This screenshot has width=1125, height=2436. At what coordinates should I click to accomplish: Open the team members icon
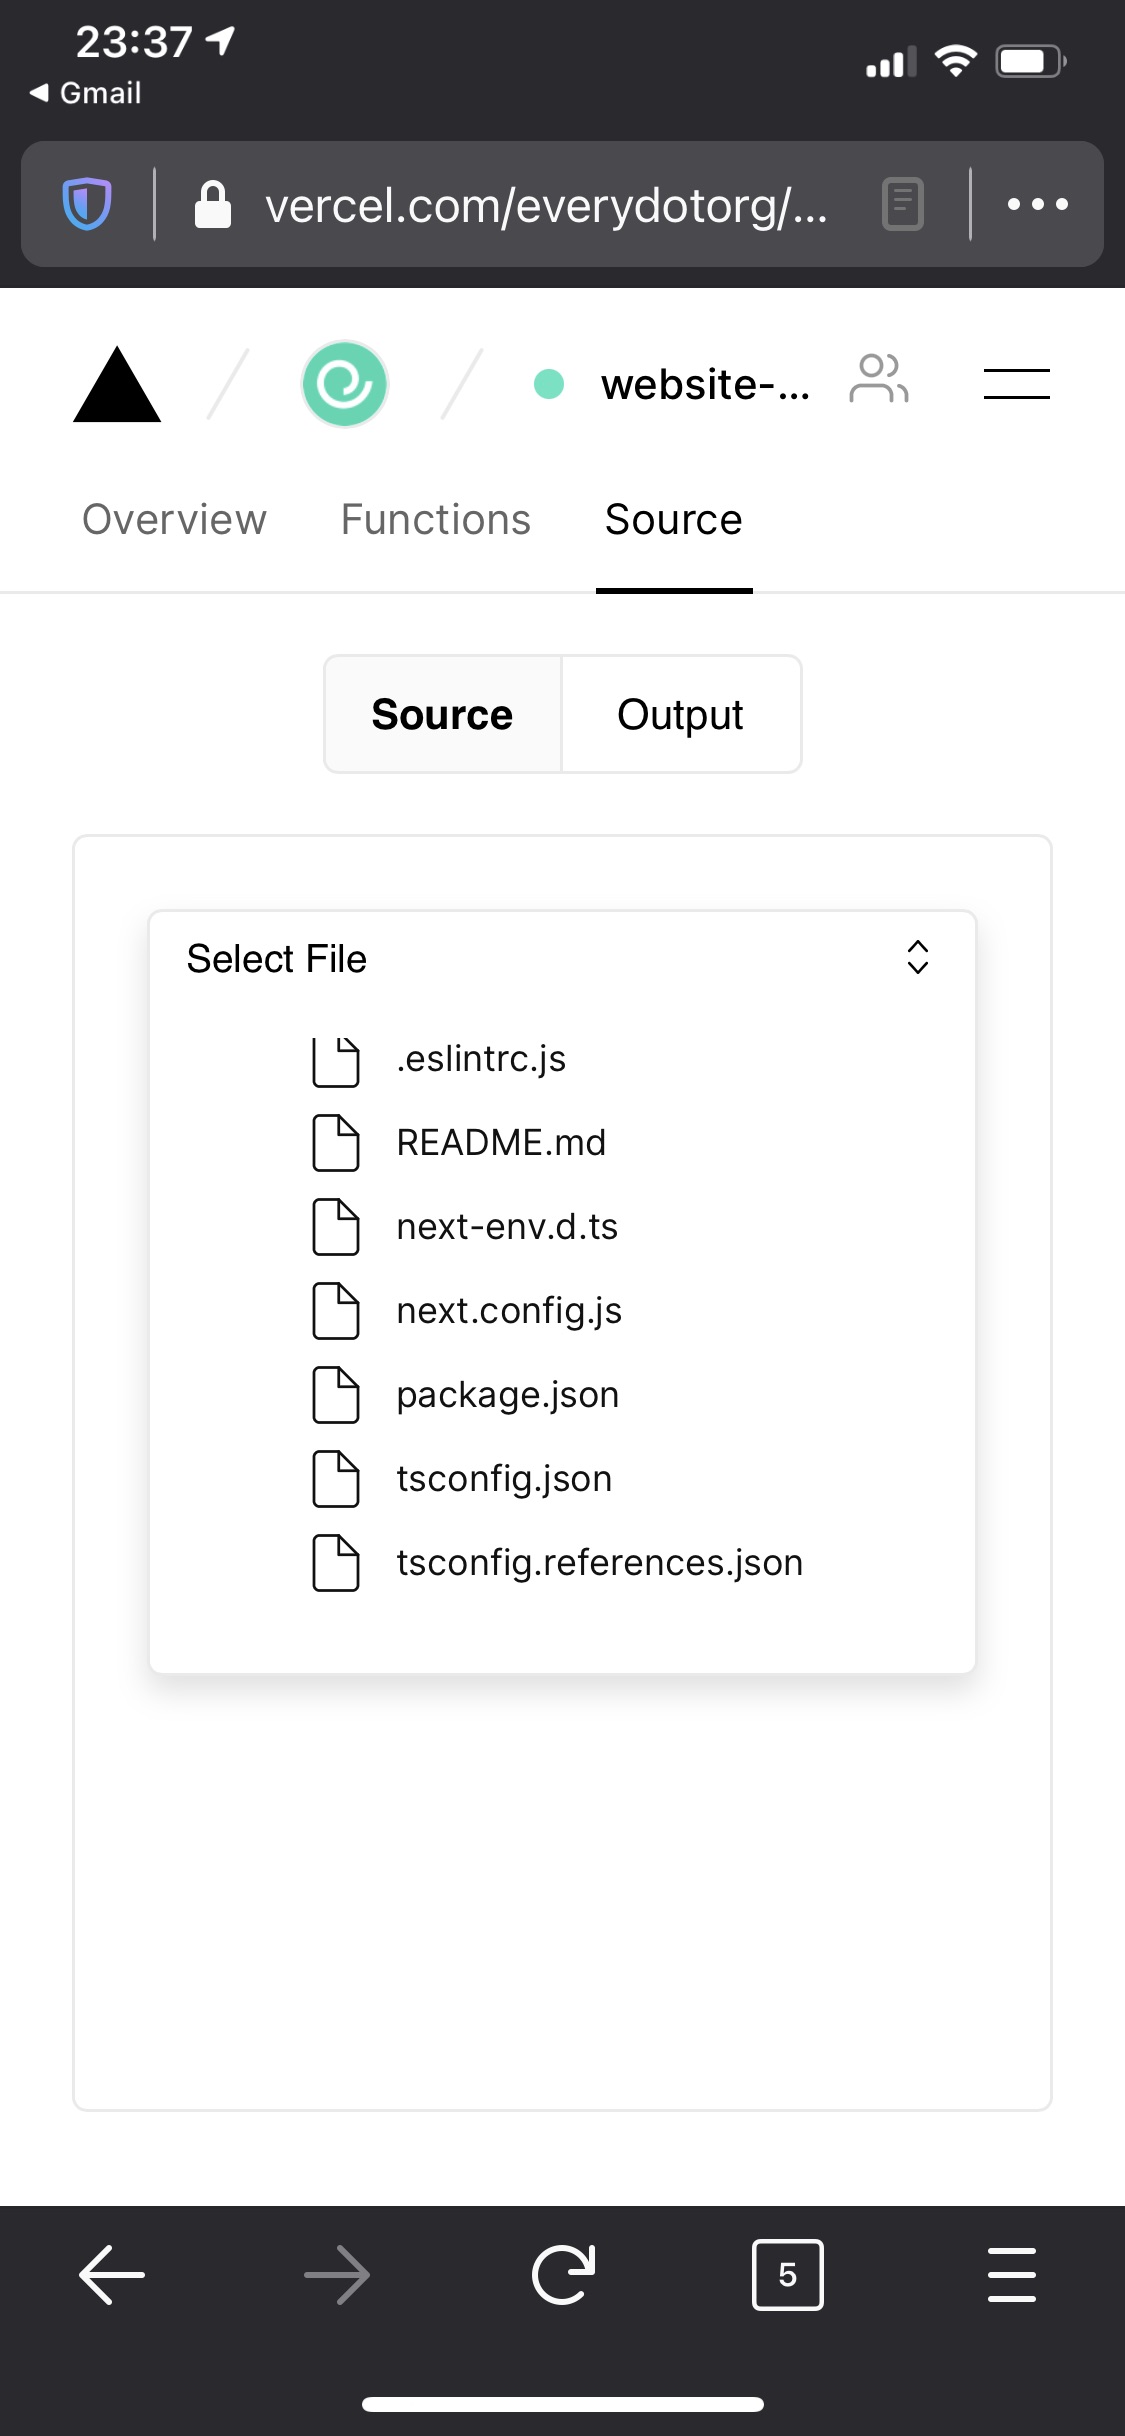pos(879,379)
